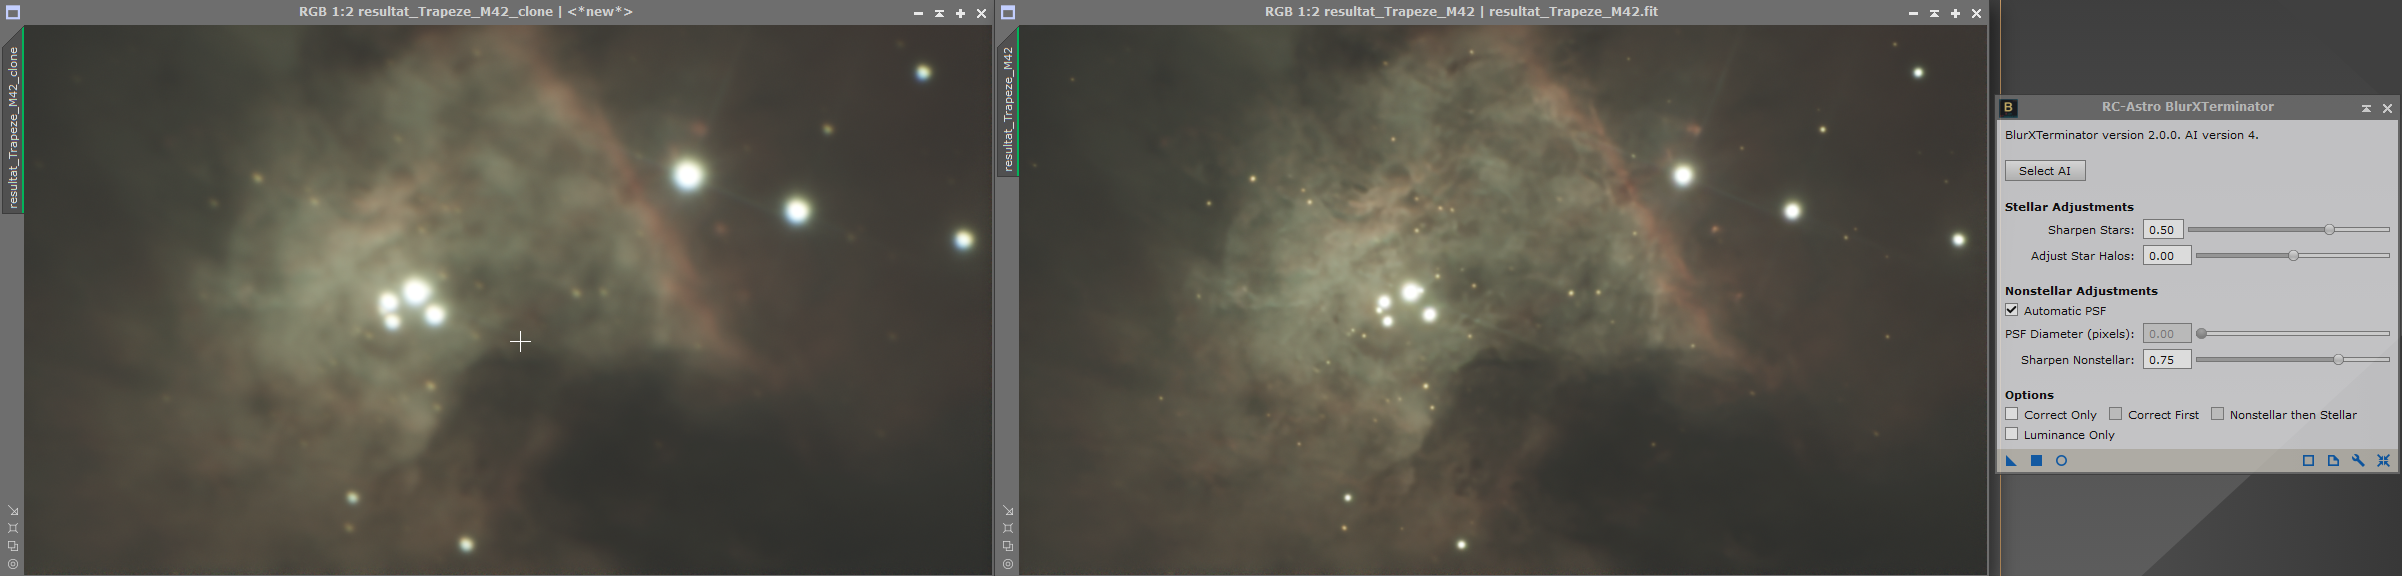2402x576 pixels.
Task: Click the 'Options' section heading
Action: pyautogui.click(x=2029, y=395)
